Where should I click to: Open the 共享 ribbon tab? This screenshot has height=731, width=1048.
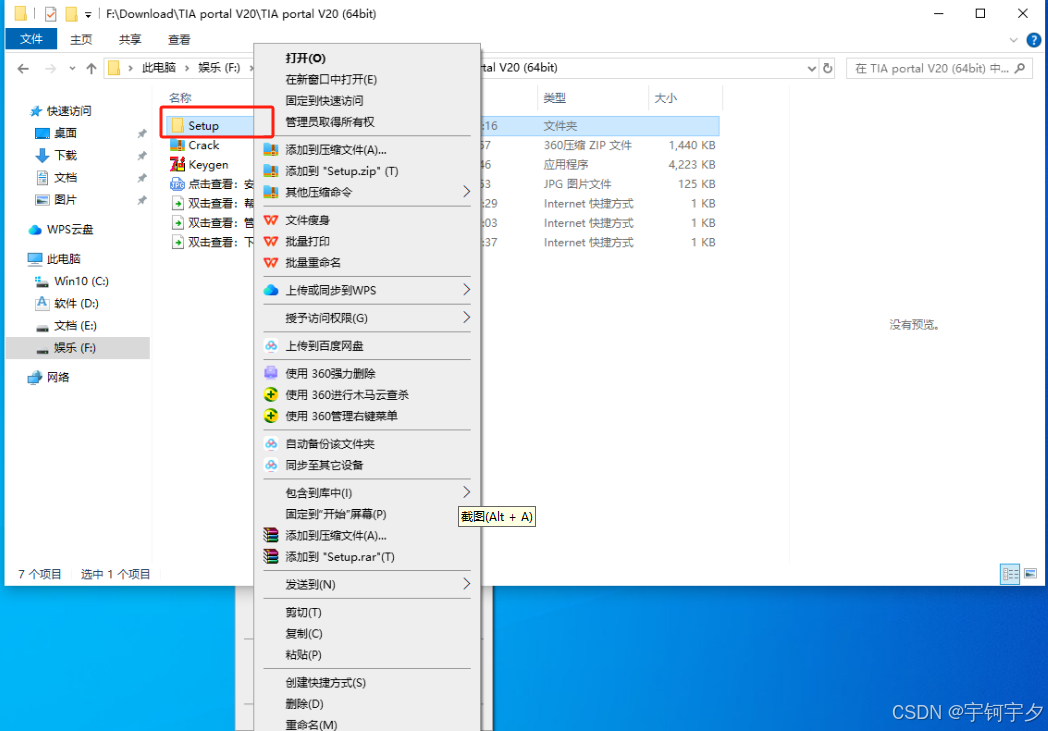click(x=130, y=40)
